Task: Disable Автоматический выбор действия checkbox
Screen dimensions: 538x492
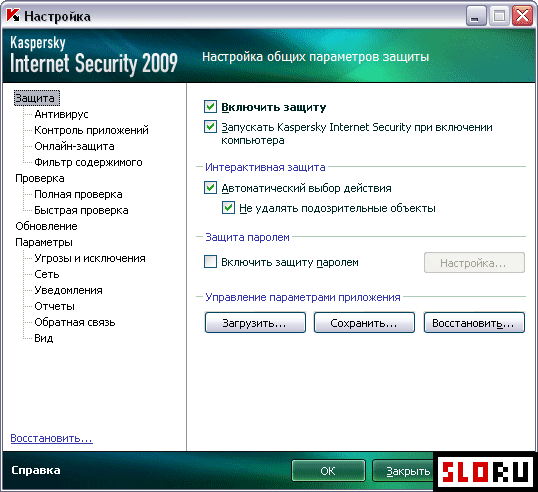Action: pos(210,188)
